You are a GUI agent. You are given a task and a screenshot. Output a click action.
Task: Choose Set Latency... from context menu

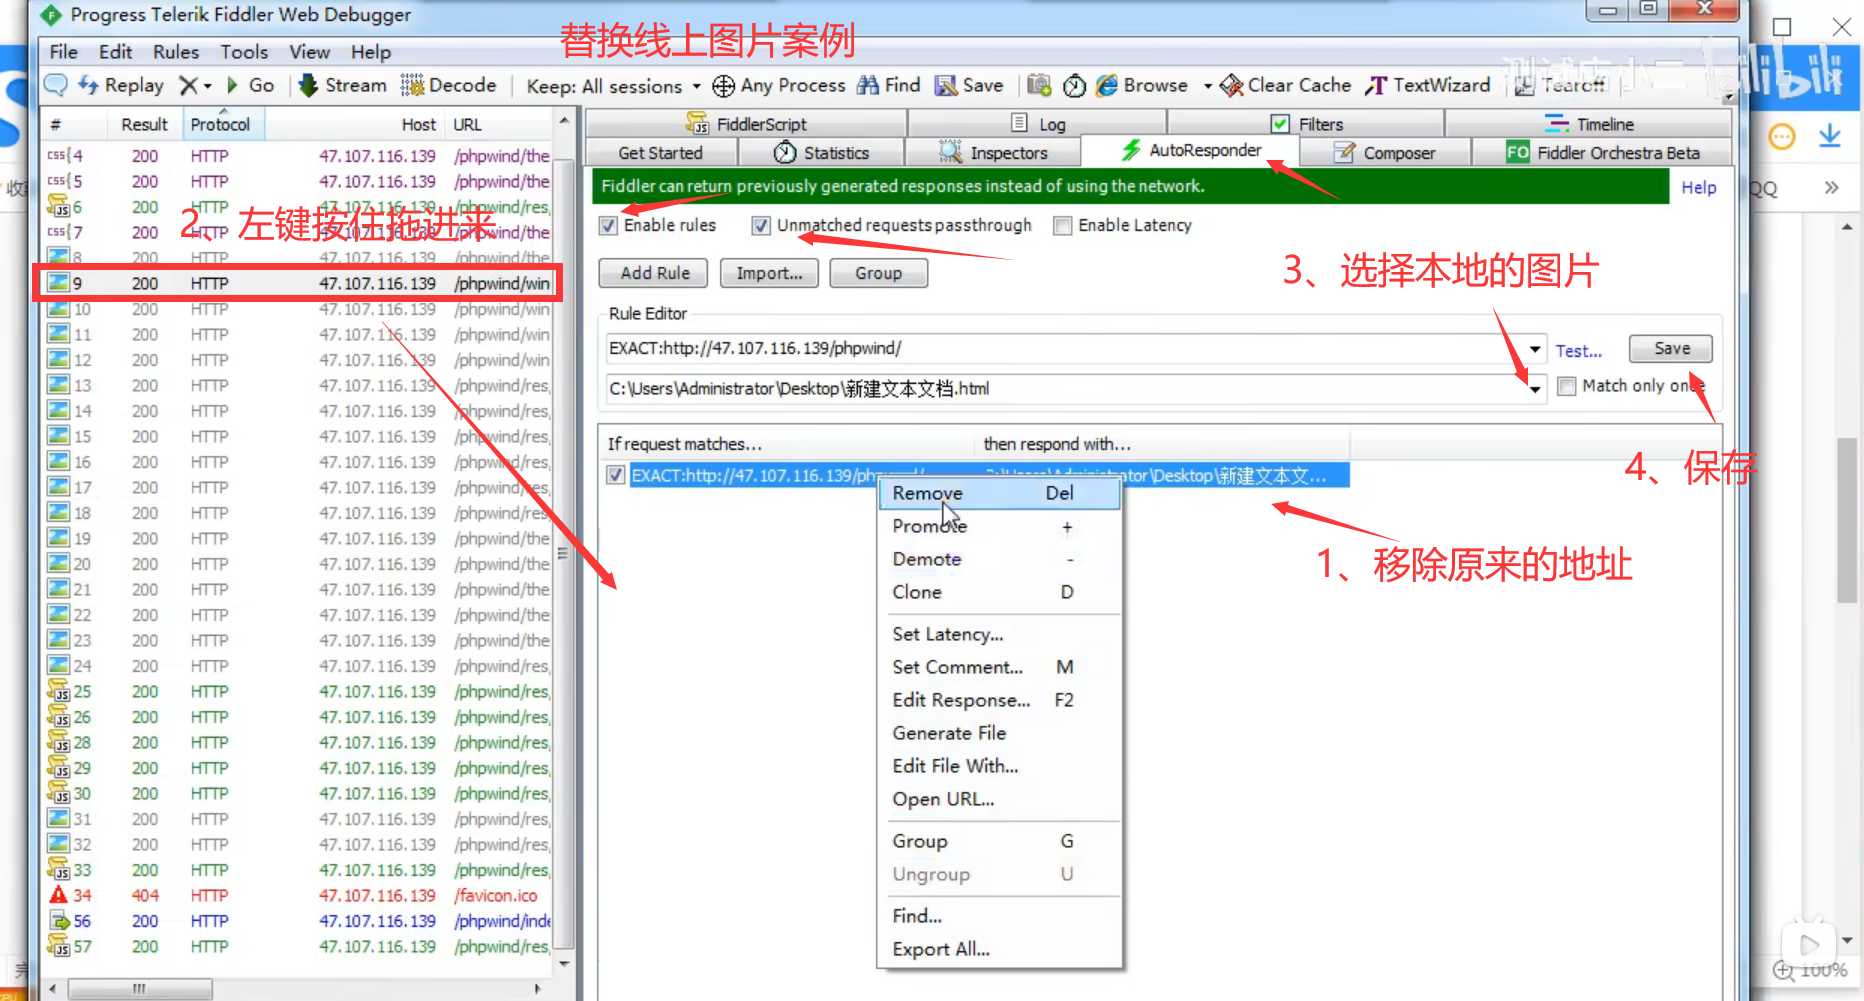point(999,634)
